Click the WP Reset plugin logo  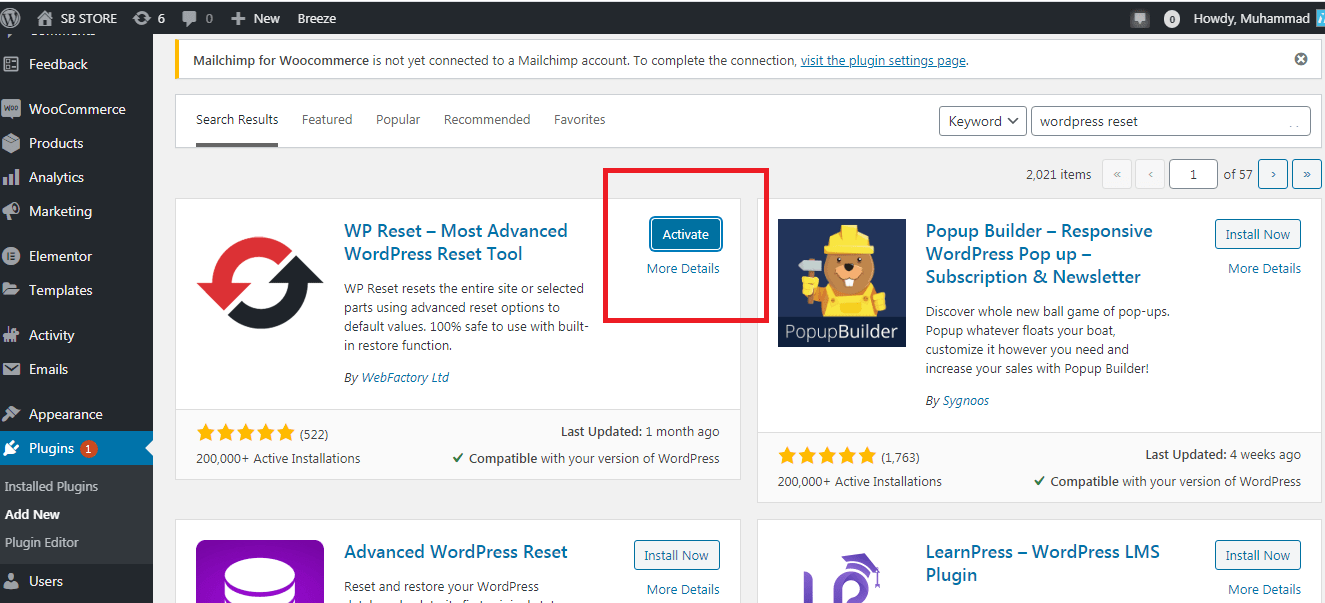(260, 283)
